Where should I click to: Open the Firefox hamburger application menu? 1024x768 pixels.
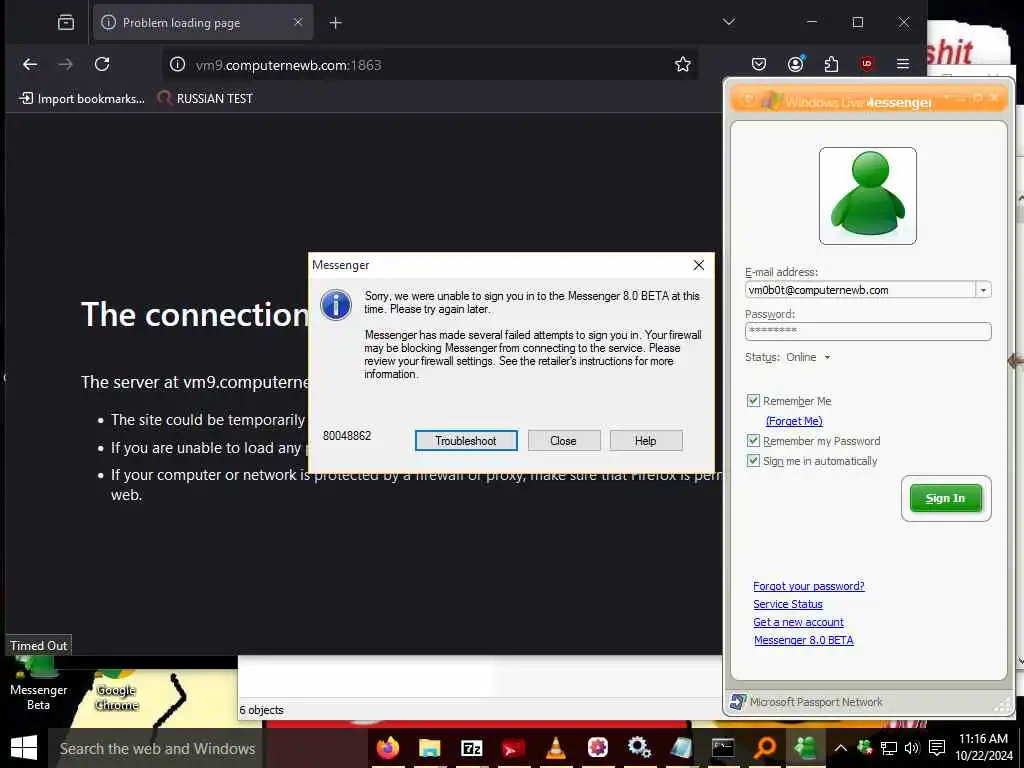(x=903, y=64)
